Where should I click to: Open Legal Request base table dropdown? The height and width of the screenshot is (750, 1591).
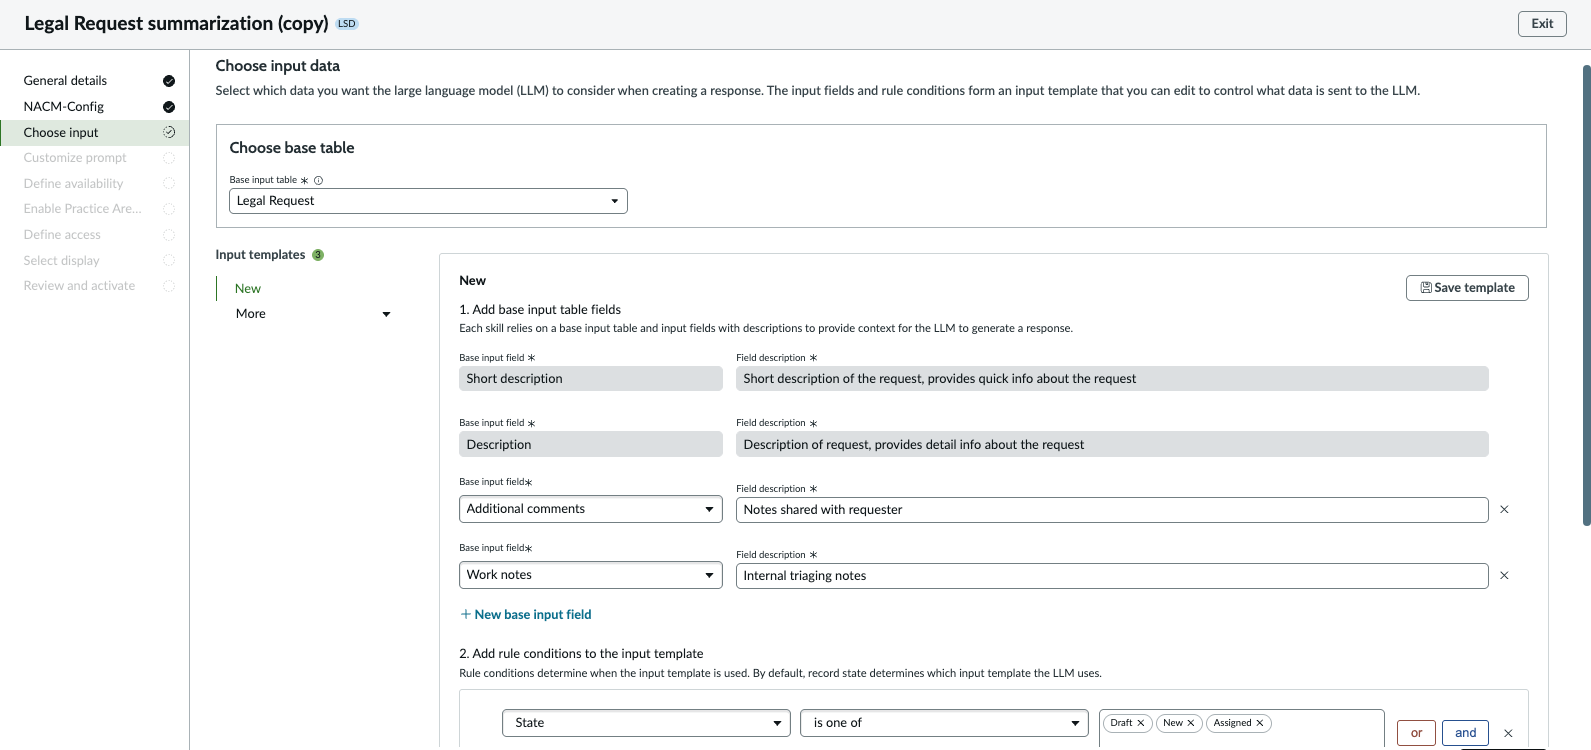428,201
